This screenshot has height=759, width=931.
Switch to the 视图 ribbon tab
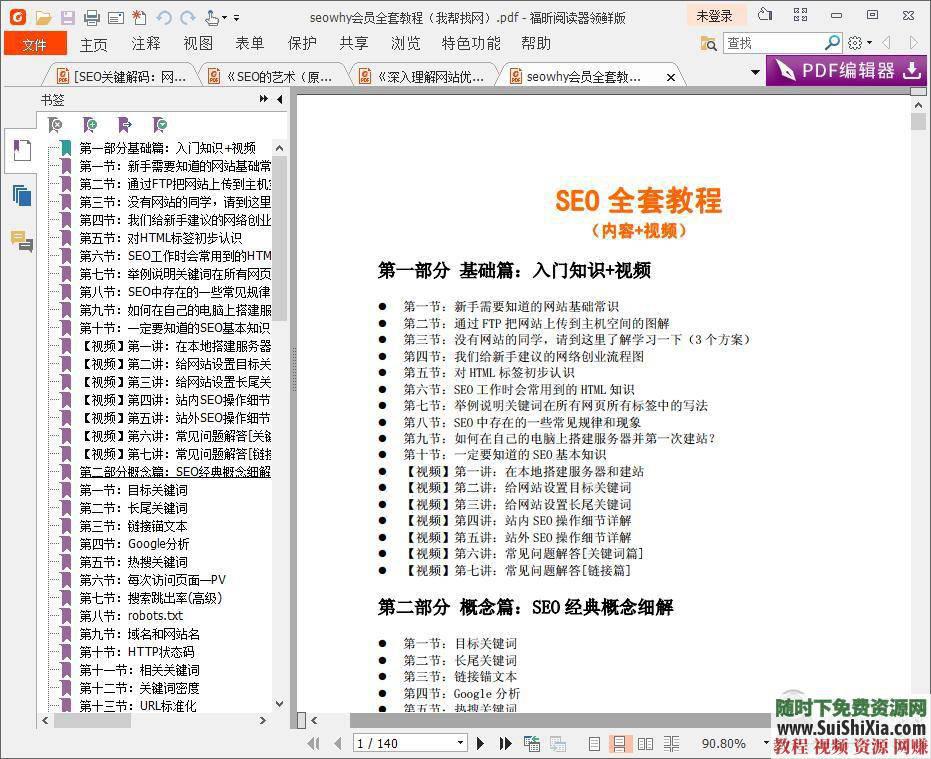coord(198,43)
